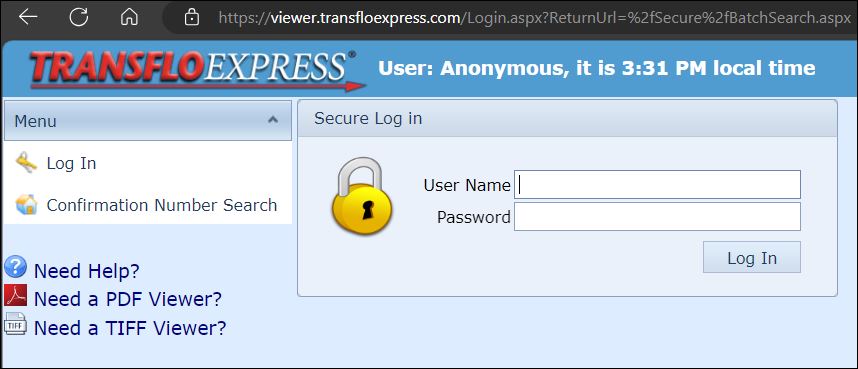
Task: Open the Need a TIFF Viewer? link
Action: click(130, 327)
